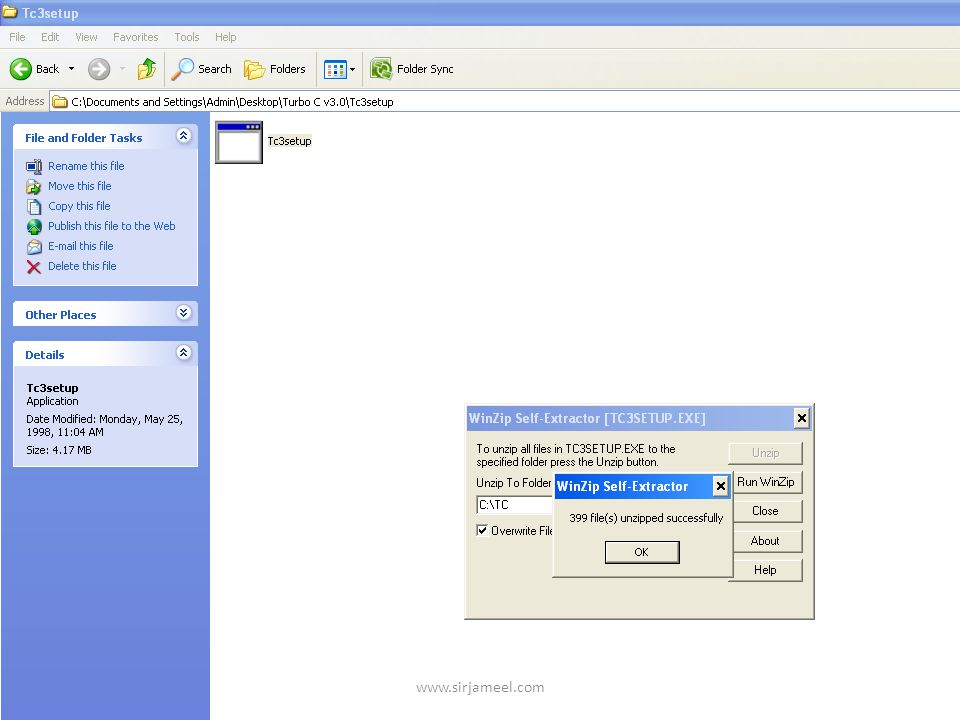The image size is (960, 720).
Task: Click the Tc3setup title bar folder icon
Action: [x=10, y=12]
